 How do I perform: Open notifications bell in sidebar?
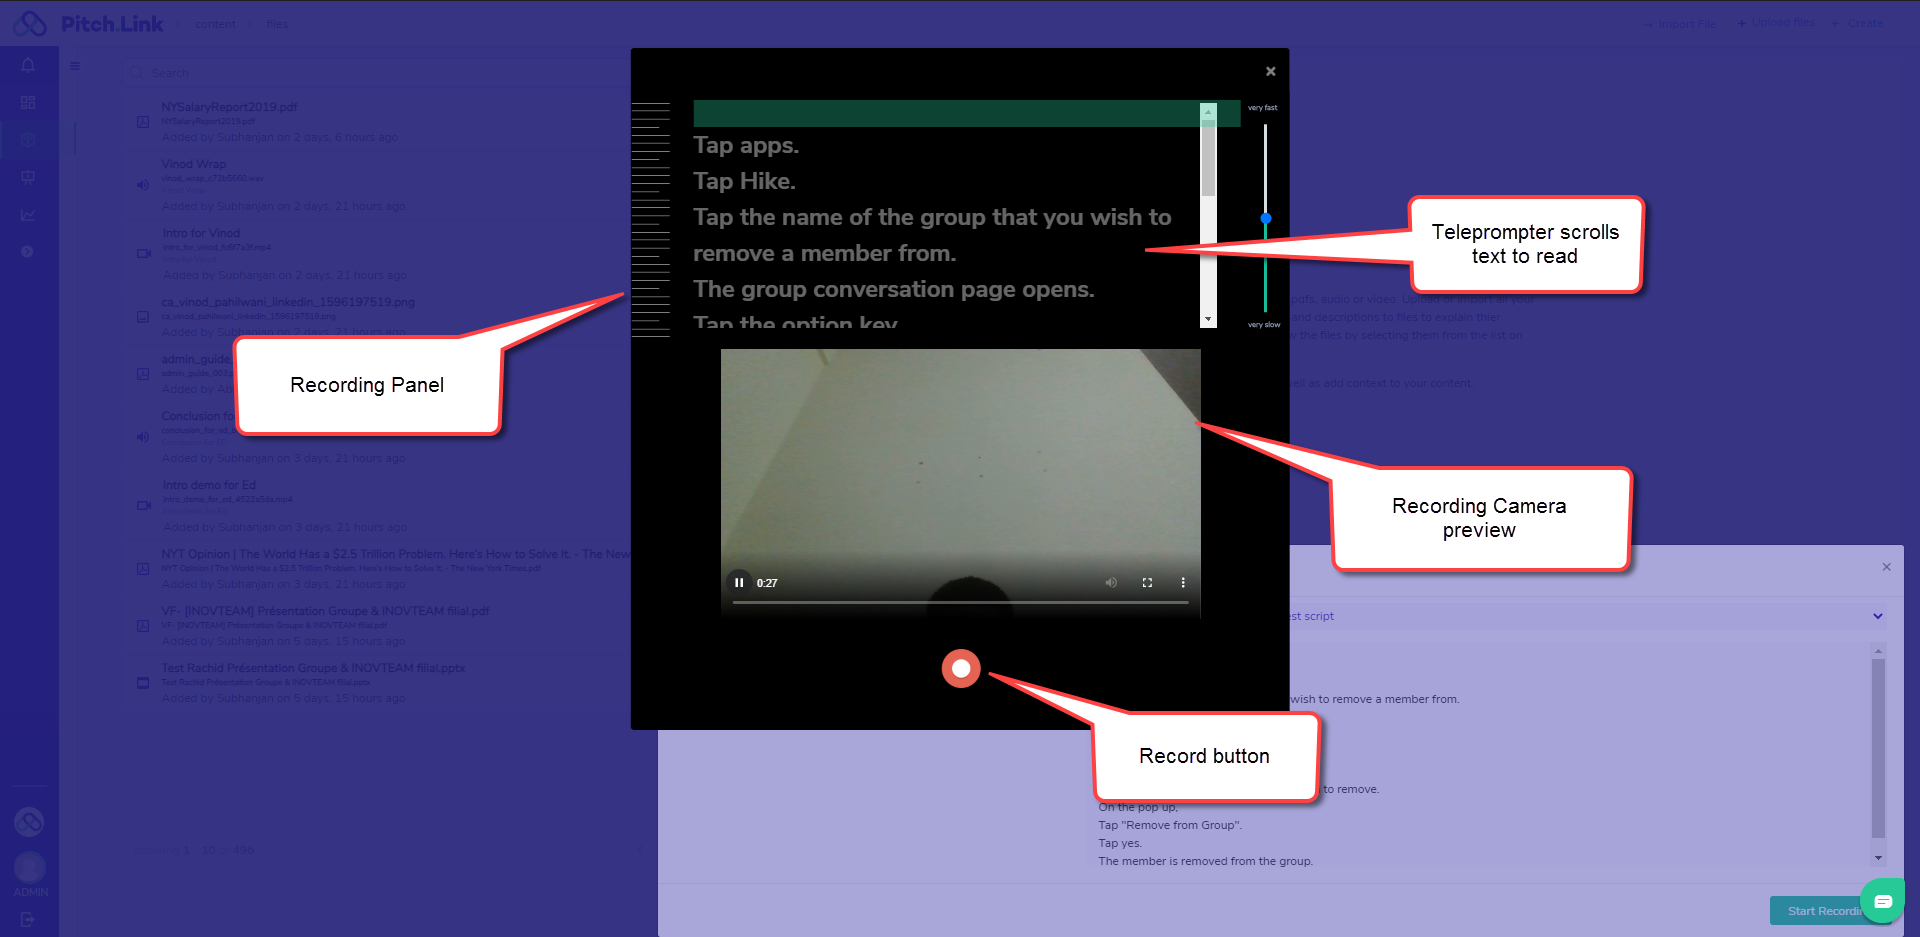click(28, 66)
